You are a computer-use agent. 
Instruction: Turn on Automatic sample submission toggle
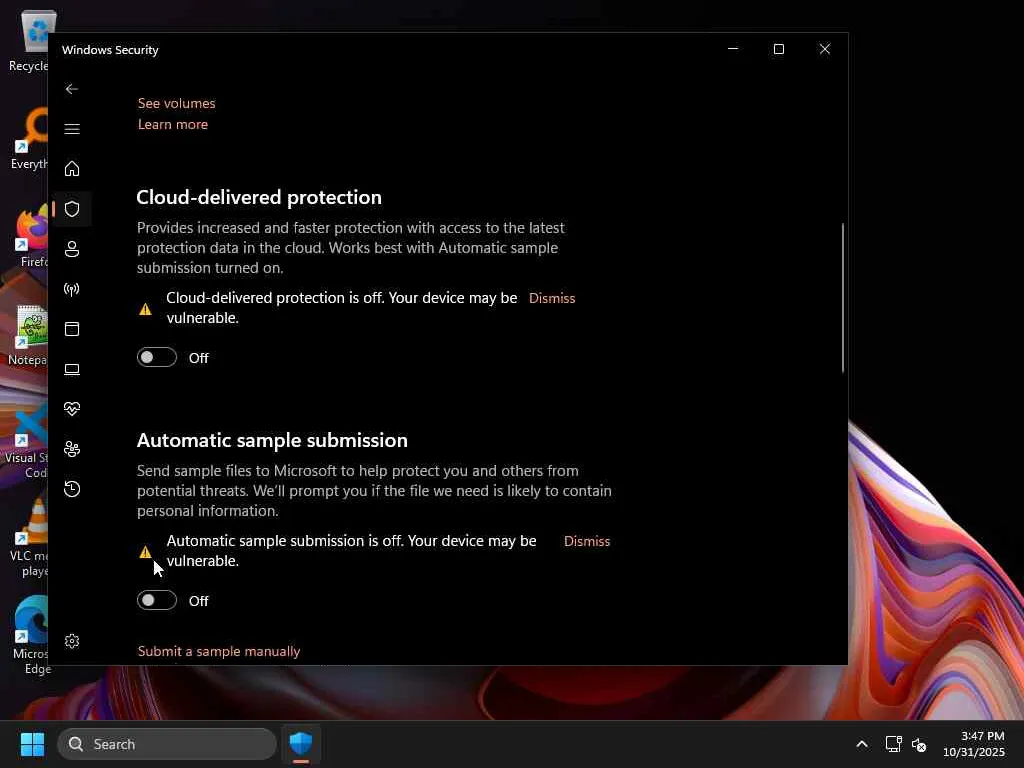(157, 600)
